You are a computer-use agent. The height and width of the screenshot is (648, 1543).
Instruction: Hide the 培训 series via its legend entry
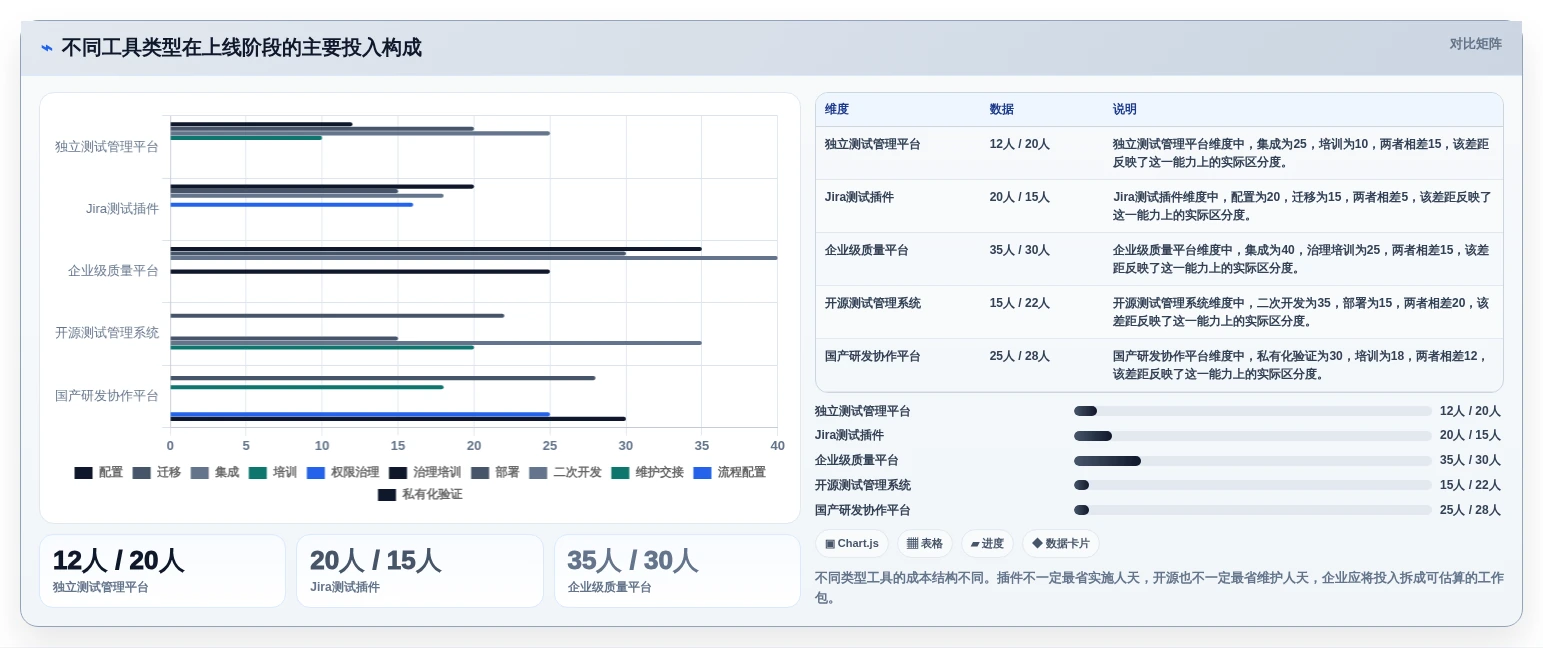tap(273, 472)
